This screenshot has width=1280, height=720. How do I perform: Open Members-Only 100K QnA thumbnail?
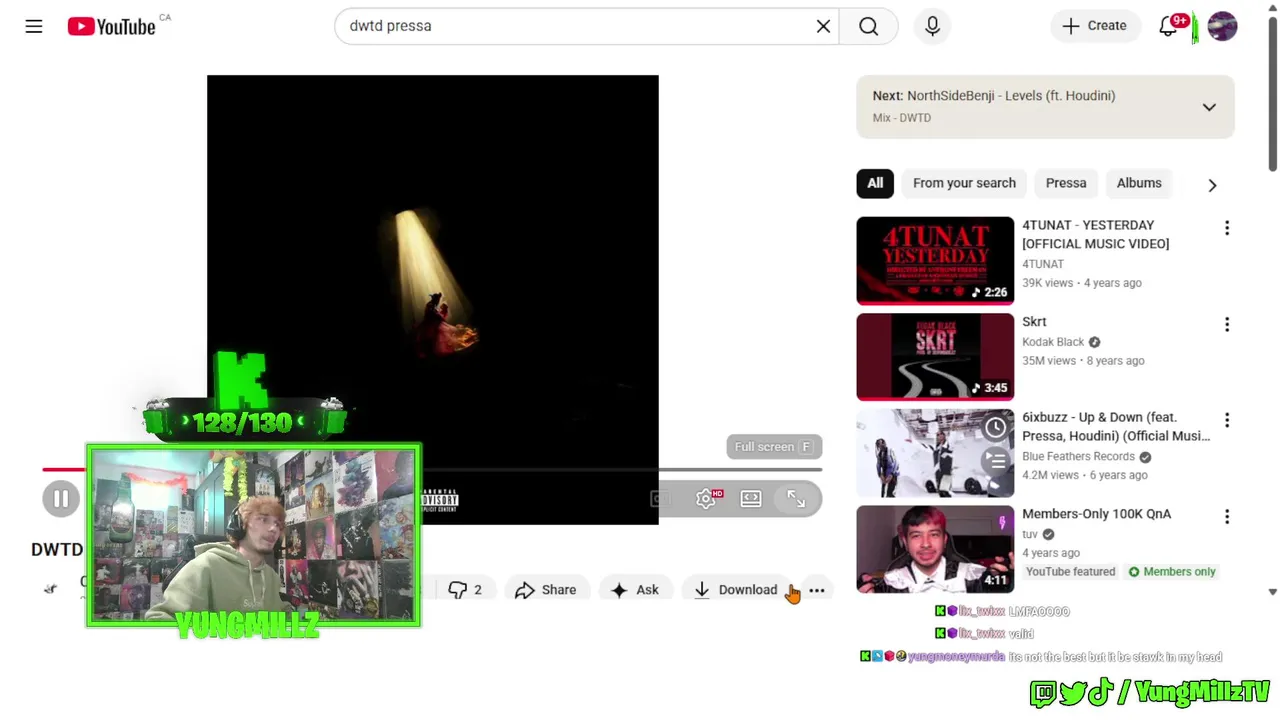click(x=935, y=549)
